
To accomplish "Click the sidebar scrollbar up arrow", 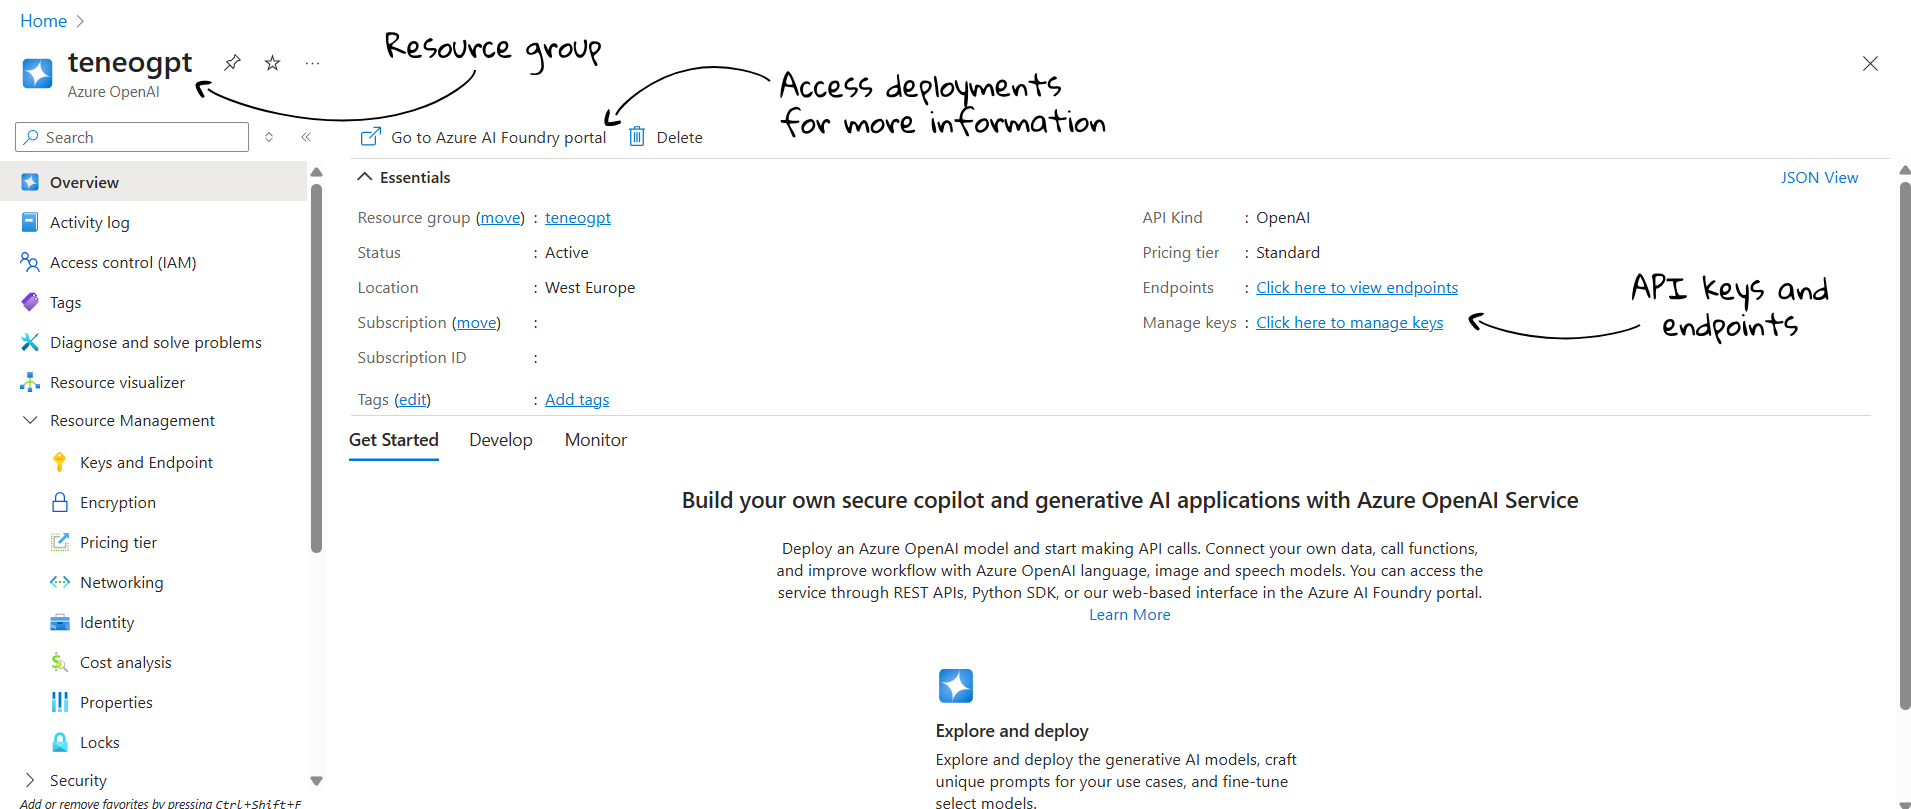I will (x=316, y=172).
